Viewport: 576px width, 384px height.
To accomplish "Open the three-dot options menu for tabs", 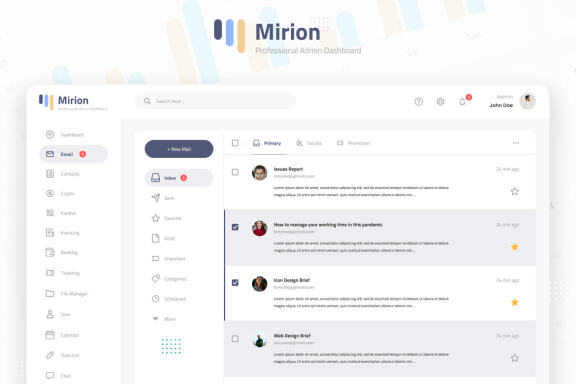I will click(516, 143).
